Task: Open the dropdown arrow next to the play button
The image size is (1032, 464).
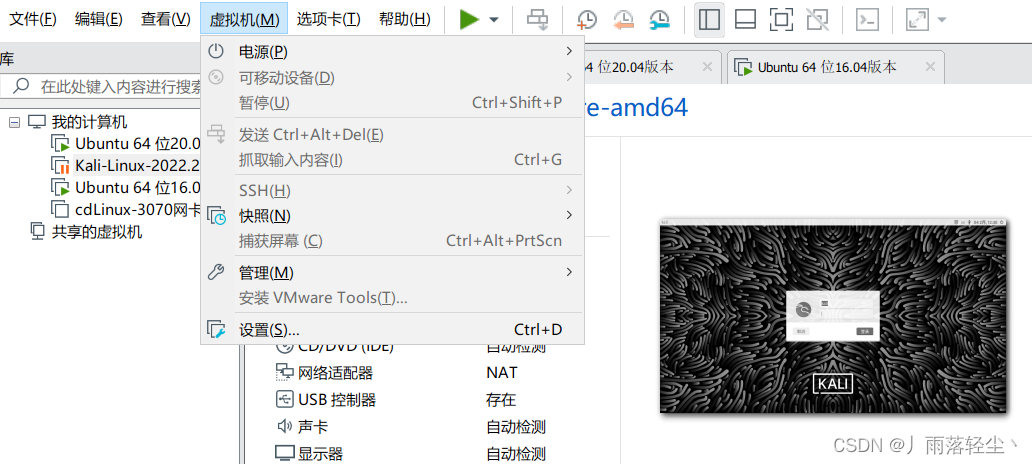Action: coord(494,20)
